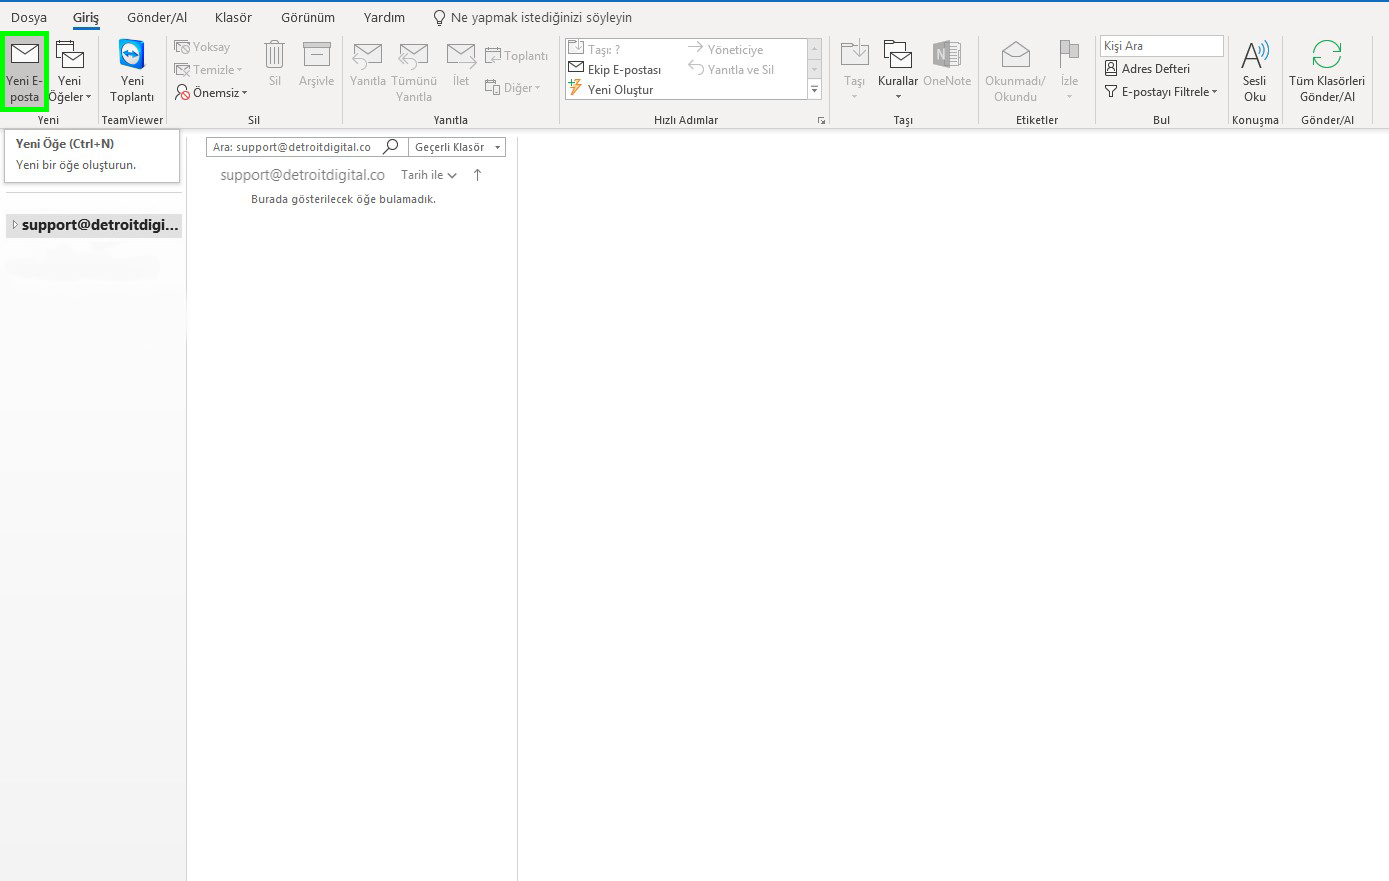Switch to the Görünüm ribbon tab

coord(307,17)
